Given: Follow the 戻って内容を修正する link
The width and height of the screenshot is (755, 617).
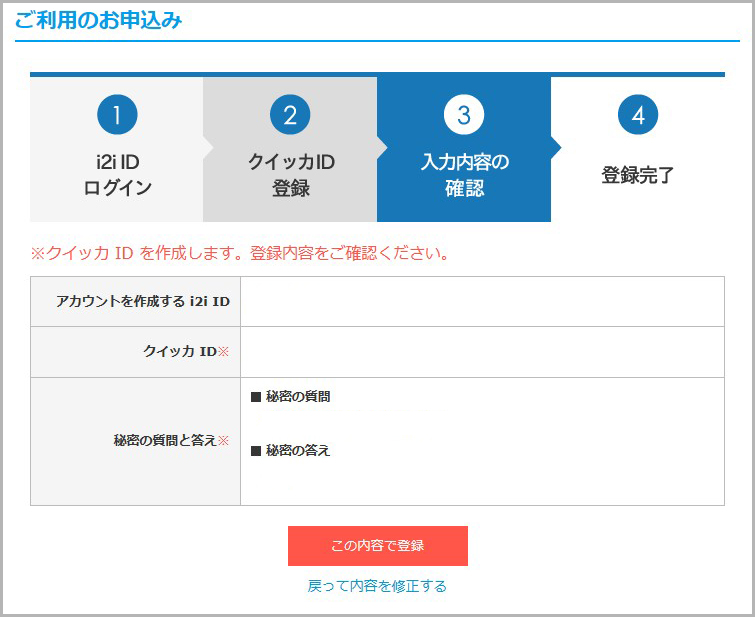Looking at the screenshot, I should 377,586.
